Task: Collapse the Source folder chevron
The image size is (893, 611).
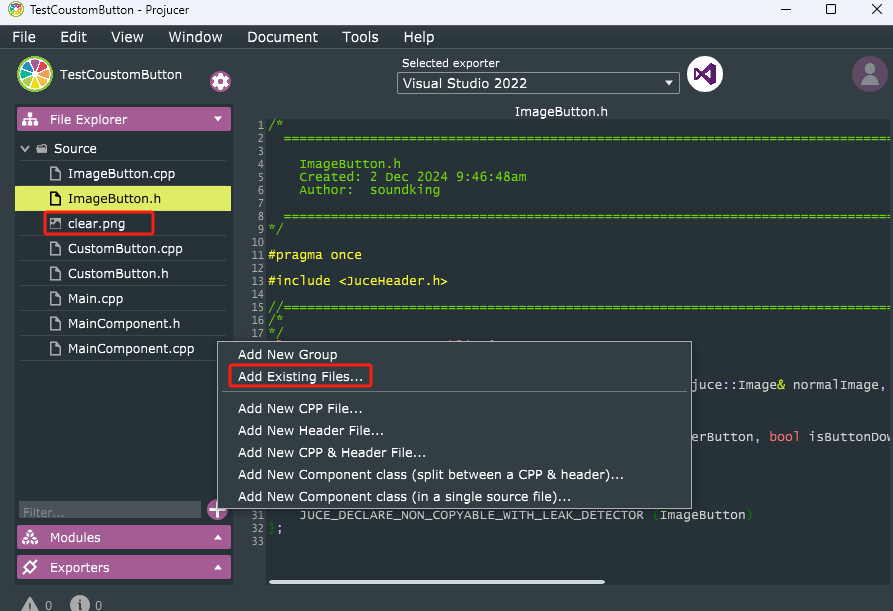Action: click(x=25, y=149)
